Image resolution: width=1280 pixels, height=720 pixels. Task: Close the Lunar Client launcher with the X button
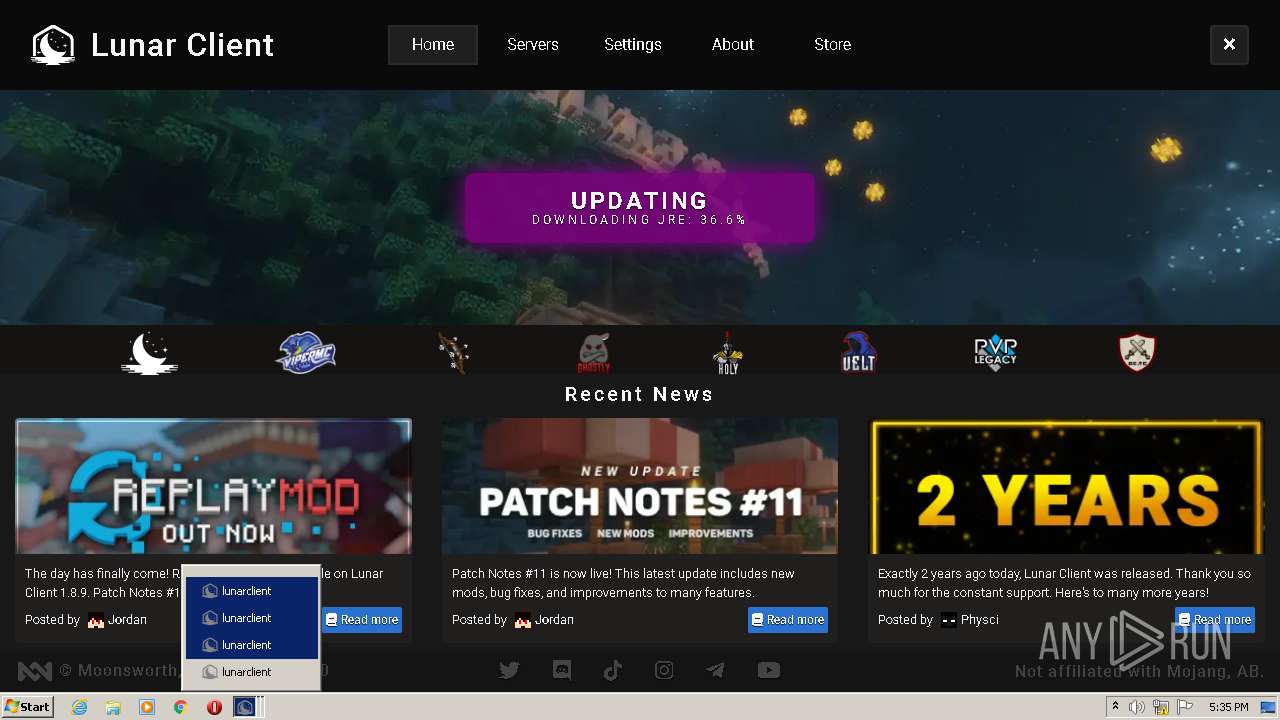[1229, 45]
